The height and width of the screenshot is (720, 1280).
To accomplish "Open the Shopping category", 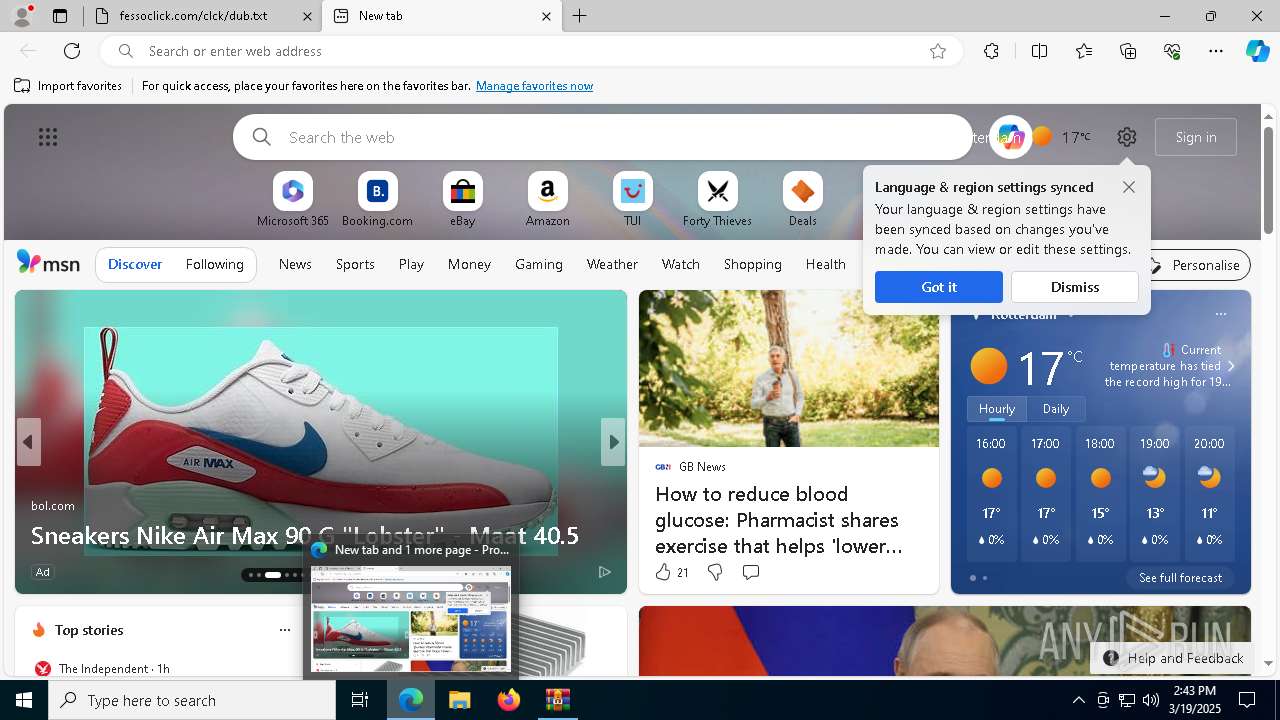I will coord(753,264).
